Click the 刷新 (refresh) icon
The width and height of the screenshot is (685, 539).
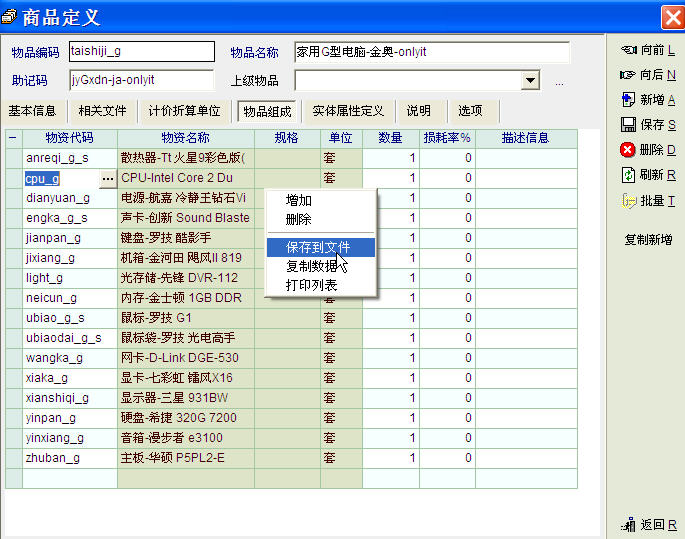pos(628,175)
